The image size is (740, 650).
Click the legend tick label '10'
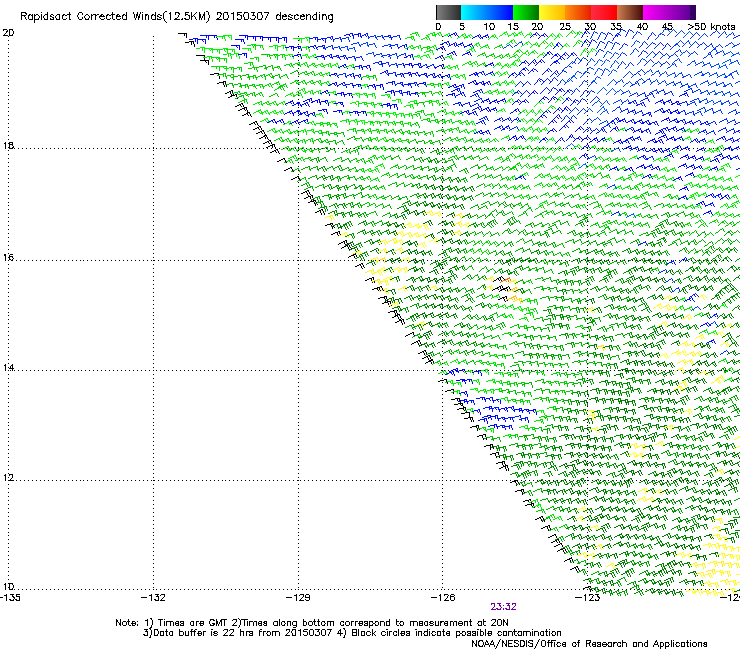[x=489, y=27]
